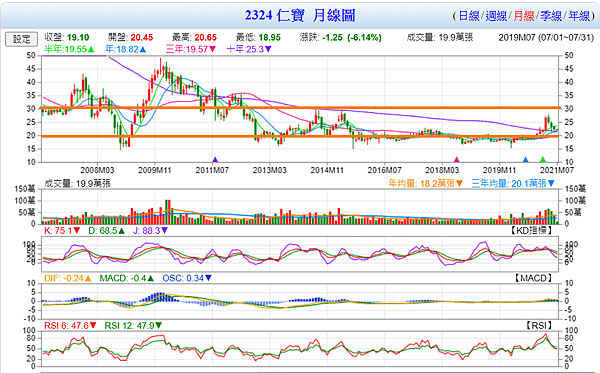Click the 半年 19.55 green up-arrow indicator
Viewport: 600px width, 373px height.
click(91, 49)
